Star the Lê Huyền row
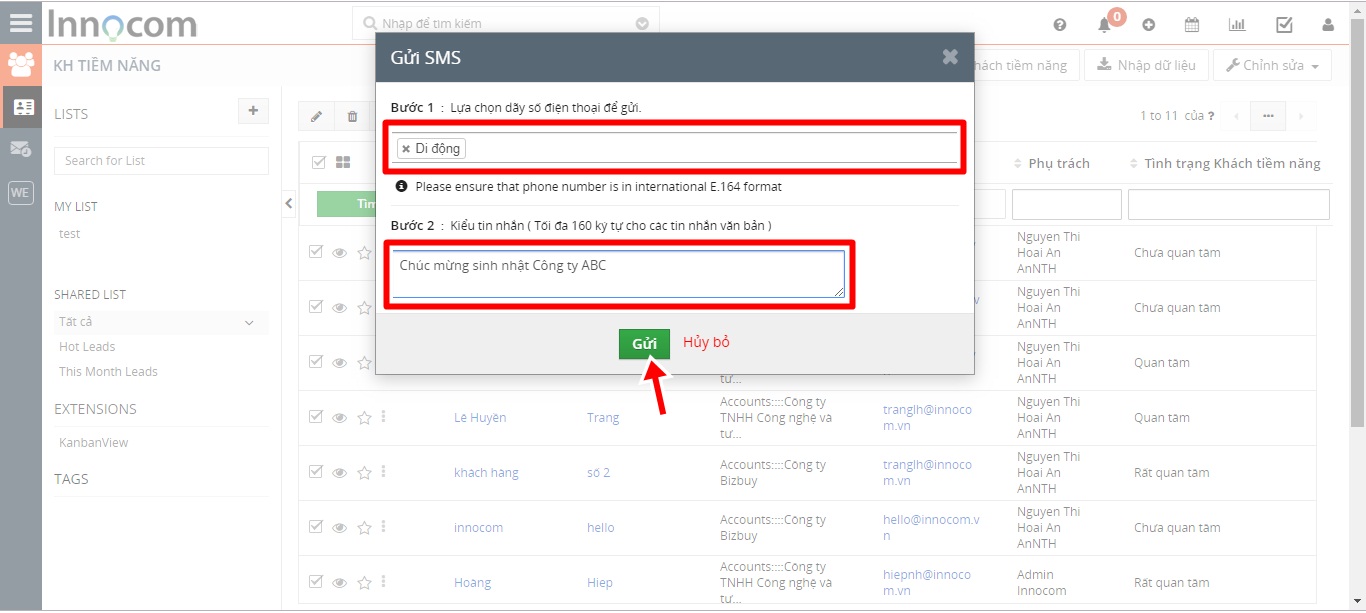This screenshot has width=1366, height=613. (x=364, y=418)
